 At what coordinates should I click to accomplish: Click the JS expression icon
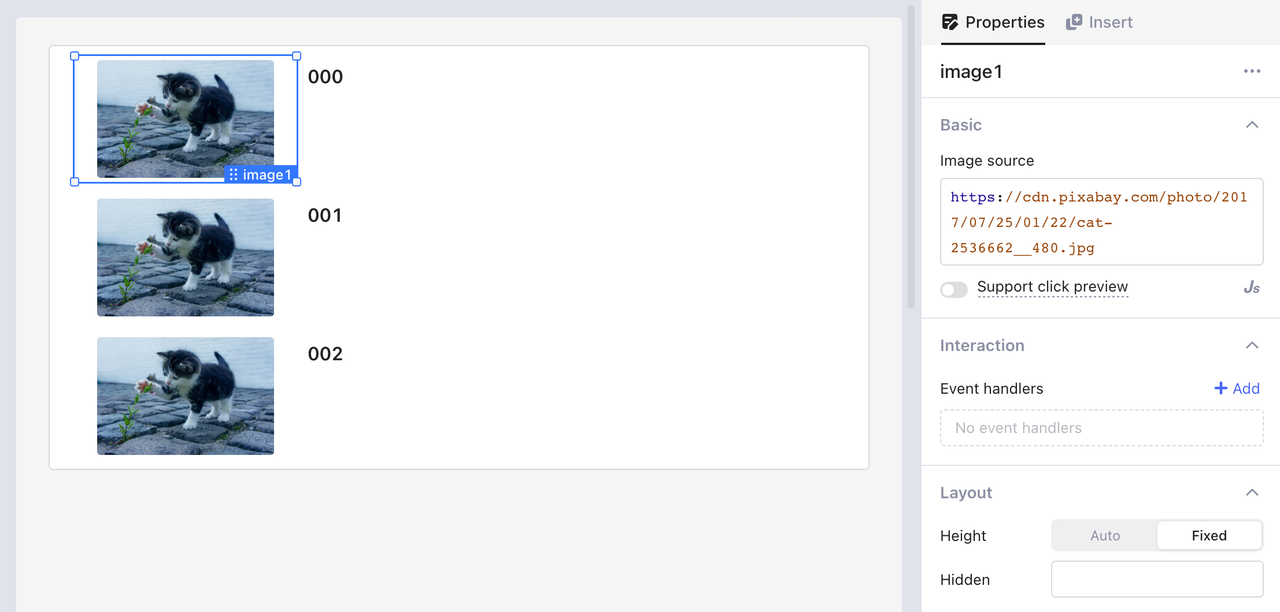pos(1251,288)
